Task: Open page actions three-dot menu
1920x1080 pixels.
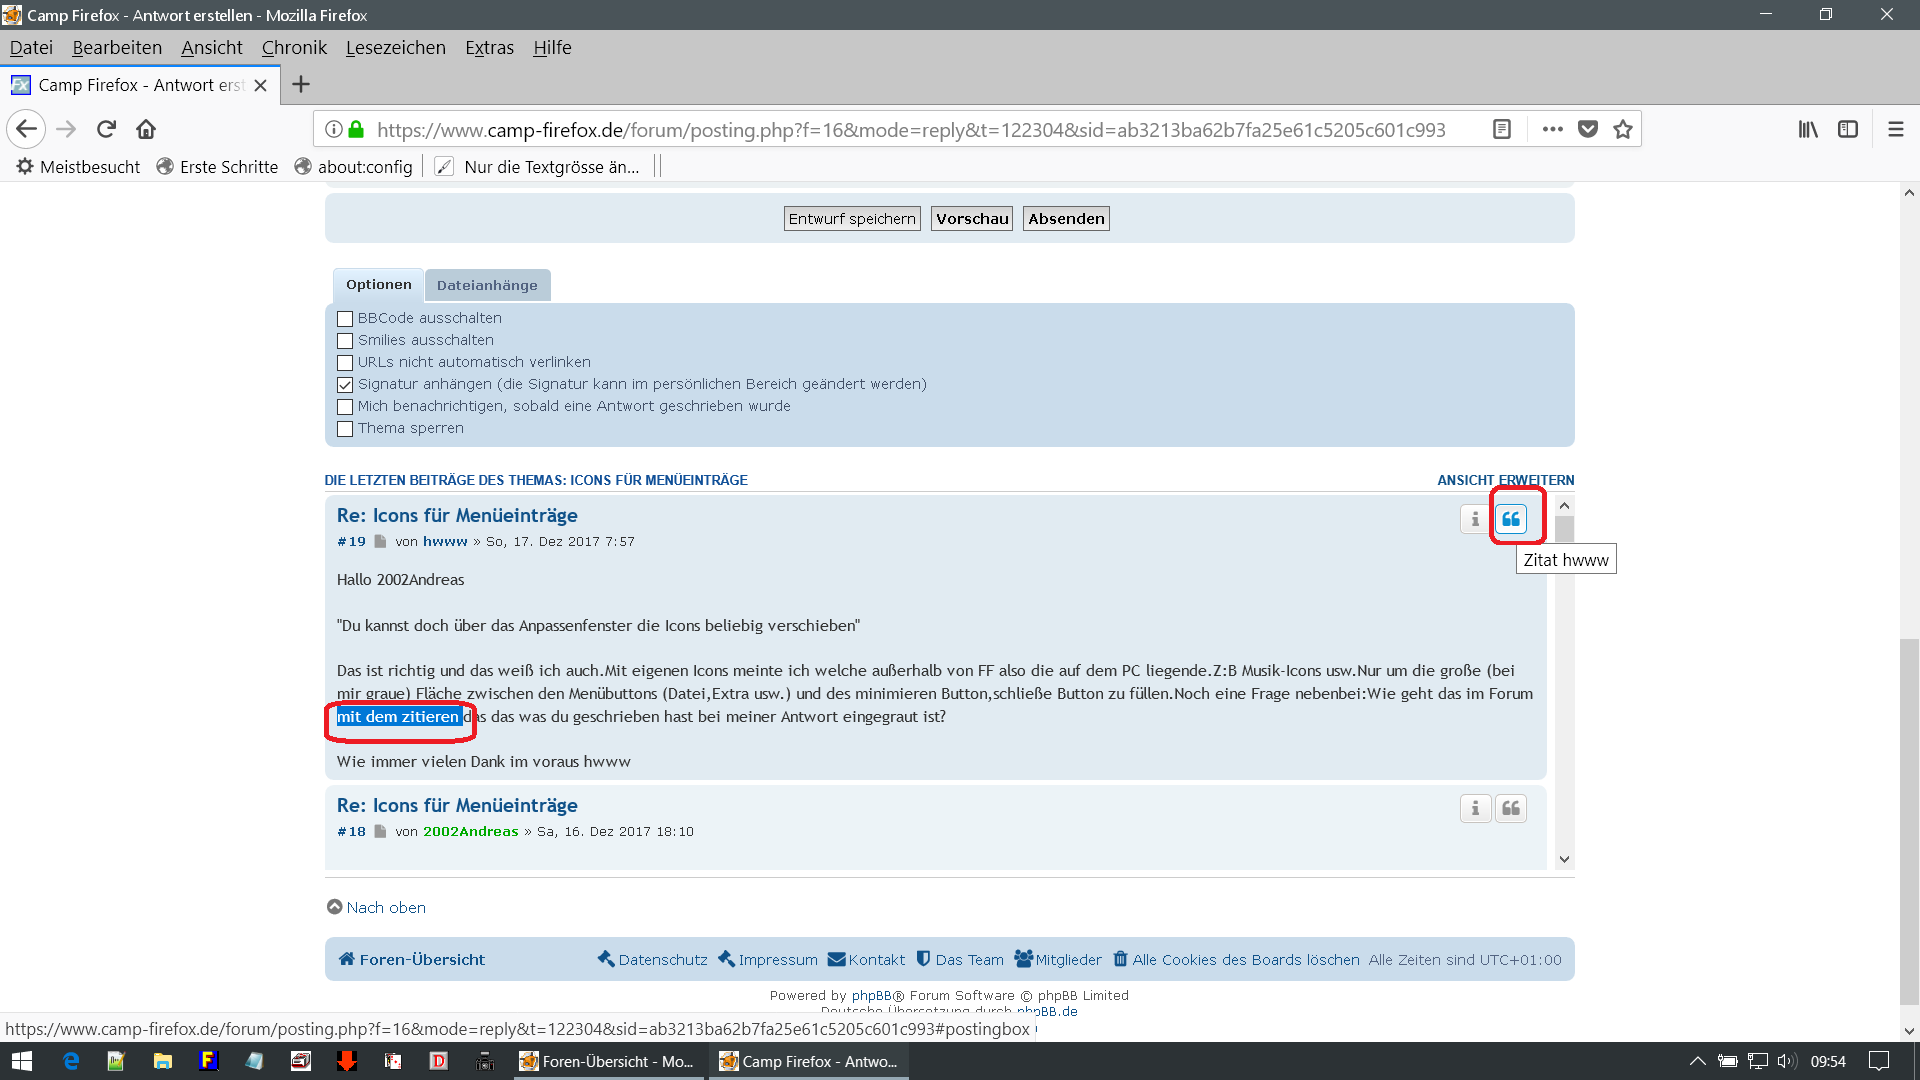Action: tap(1552, 129)
